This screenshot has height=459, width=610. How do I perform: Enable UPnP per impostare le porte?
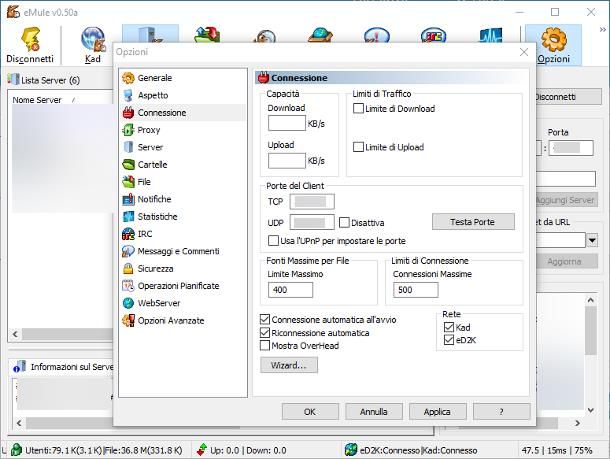click(x=273, y=240)
